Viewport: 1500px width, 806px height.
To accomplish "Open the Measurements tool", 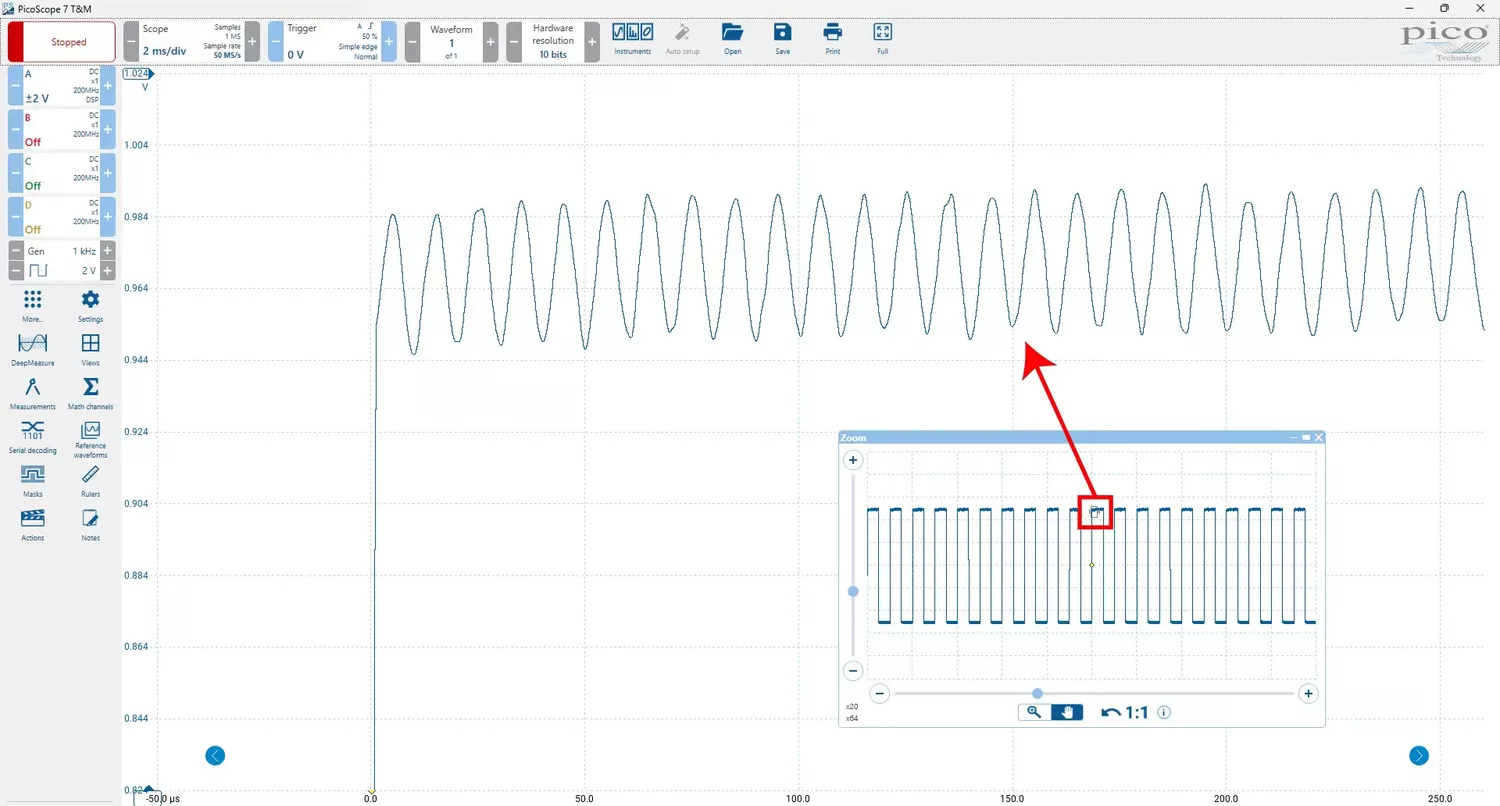I will coord(32,391).
